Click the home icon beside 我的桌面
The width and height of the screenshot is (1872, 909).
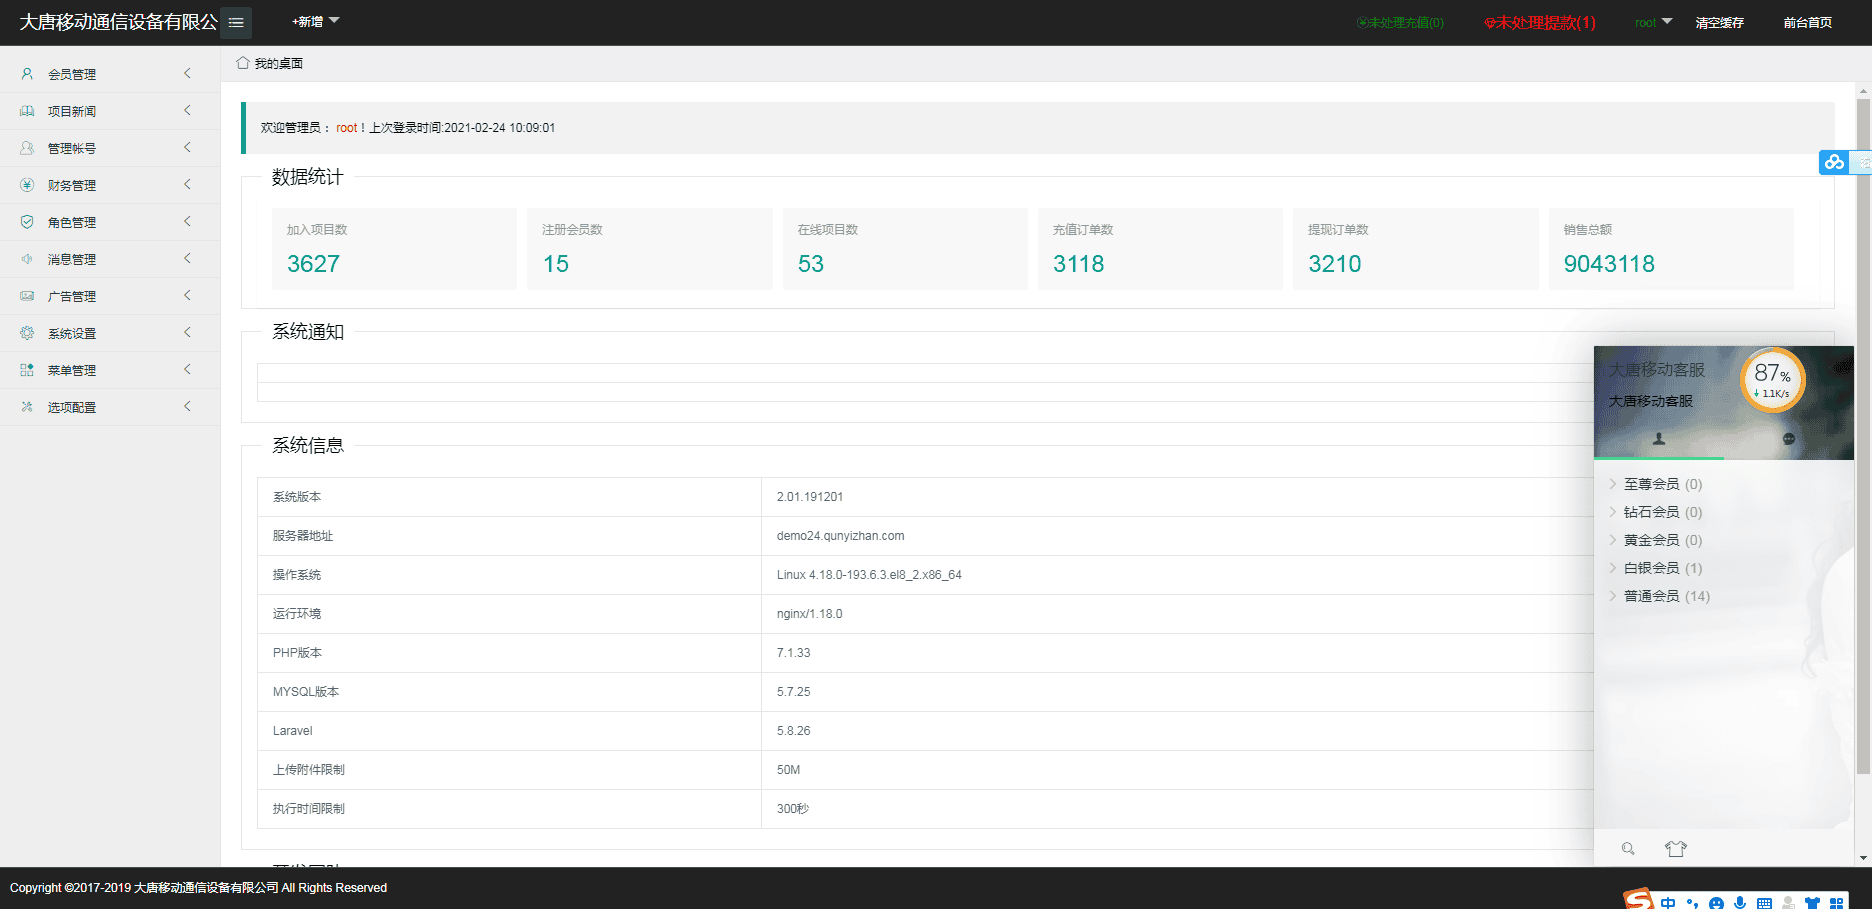[242, 63]
